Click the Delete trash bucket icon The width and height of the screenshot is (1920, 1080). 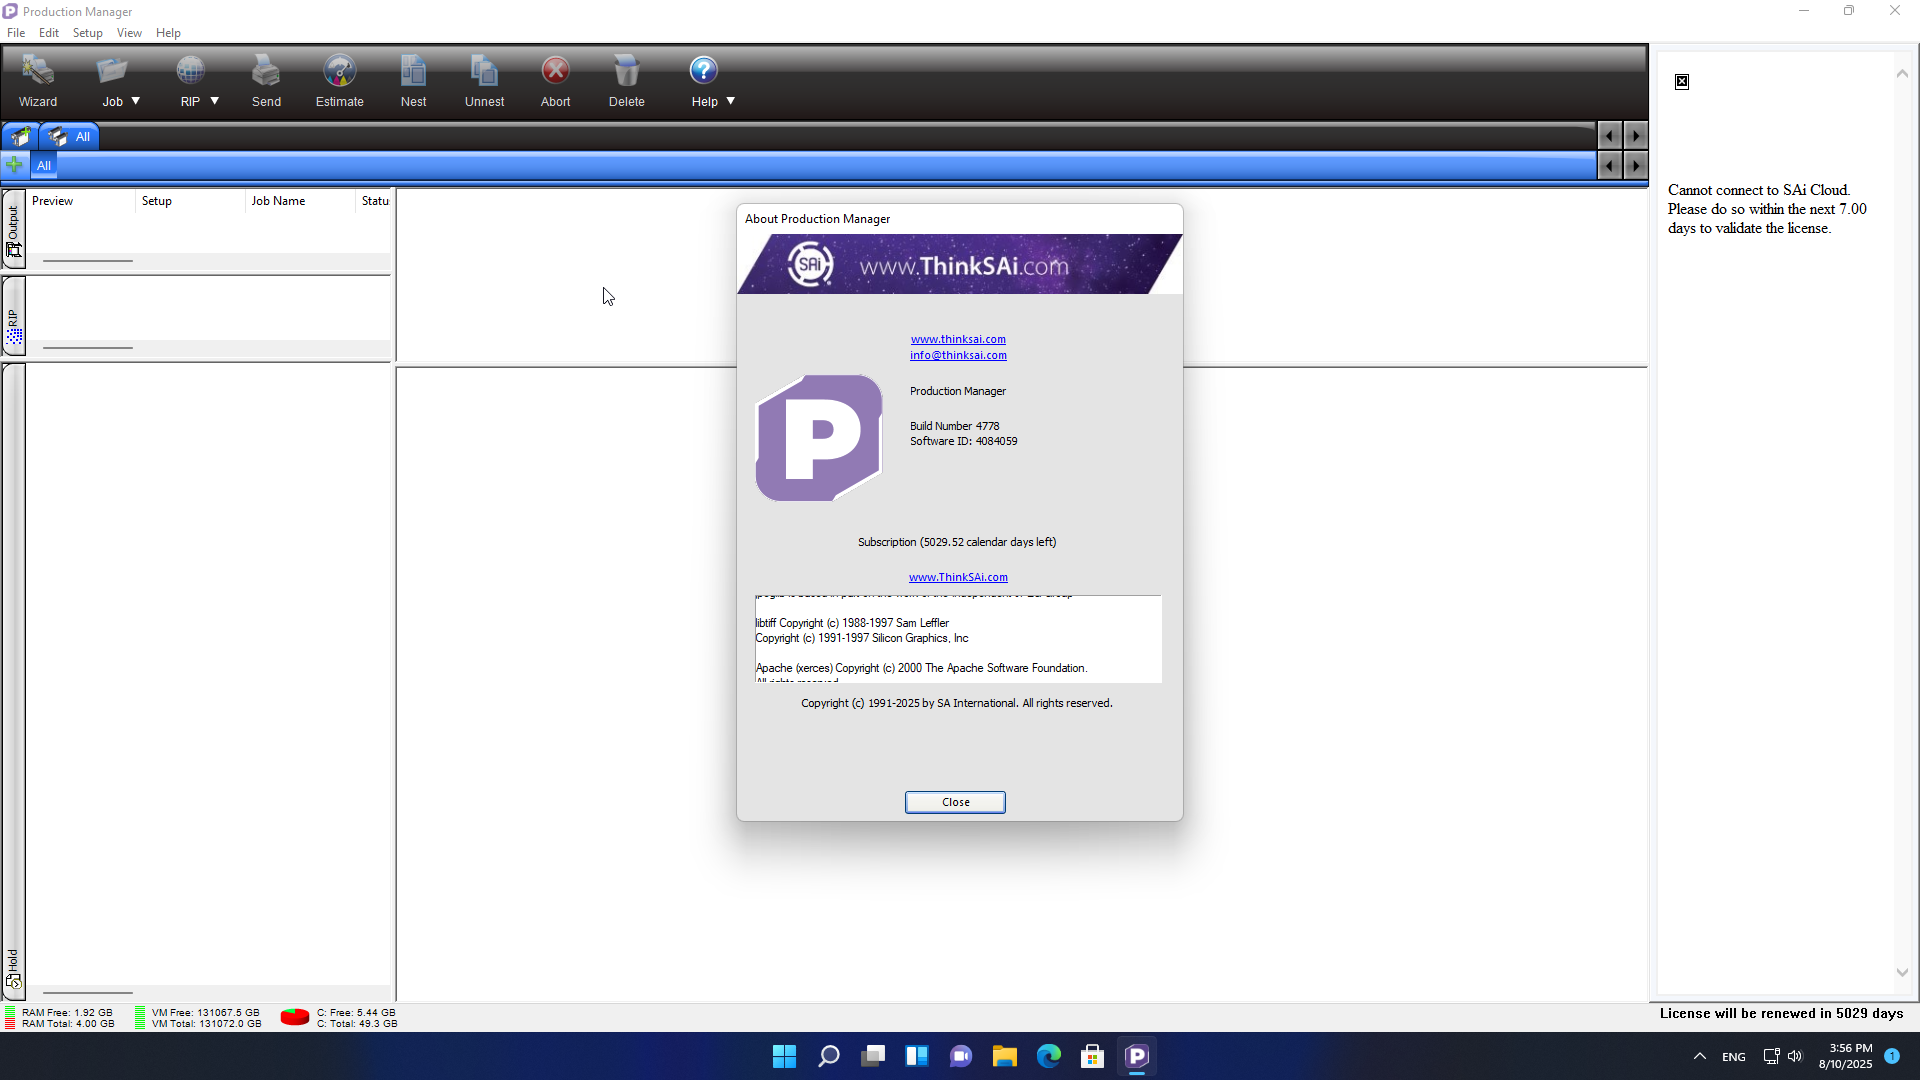(x=626, y=80)
